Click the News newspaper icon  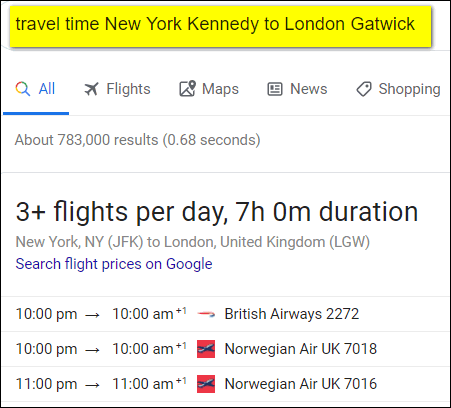(275, 89)
